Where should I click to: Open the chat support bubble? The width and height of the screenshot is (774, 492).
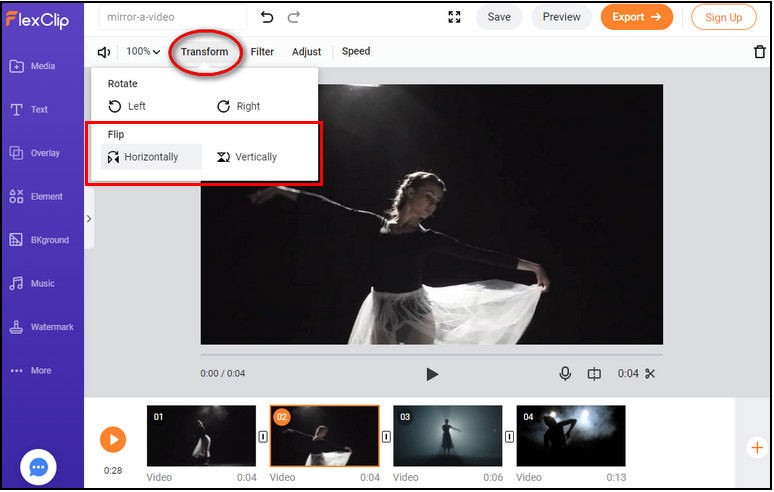coord(38,467)
